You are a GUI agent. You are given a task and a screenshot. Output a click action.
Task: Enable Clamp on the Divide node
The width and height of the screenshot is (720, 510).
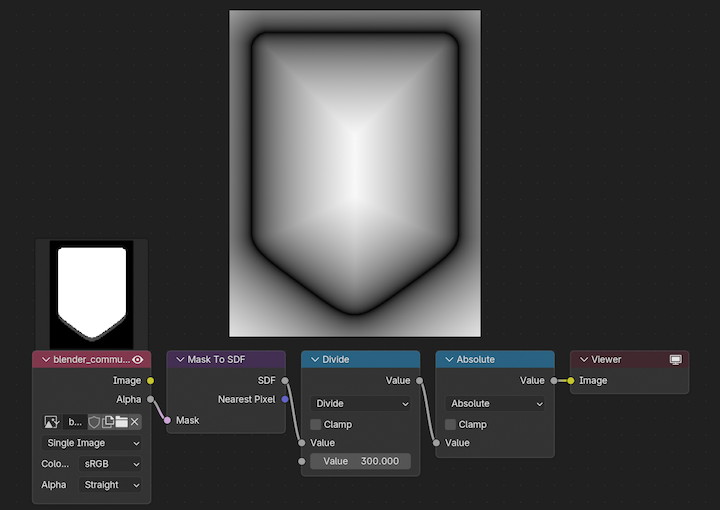coord(316,424)
